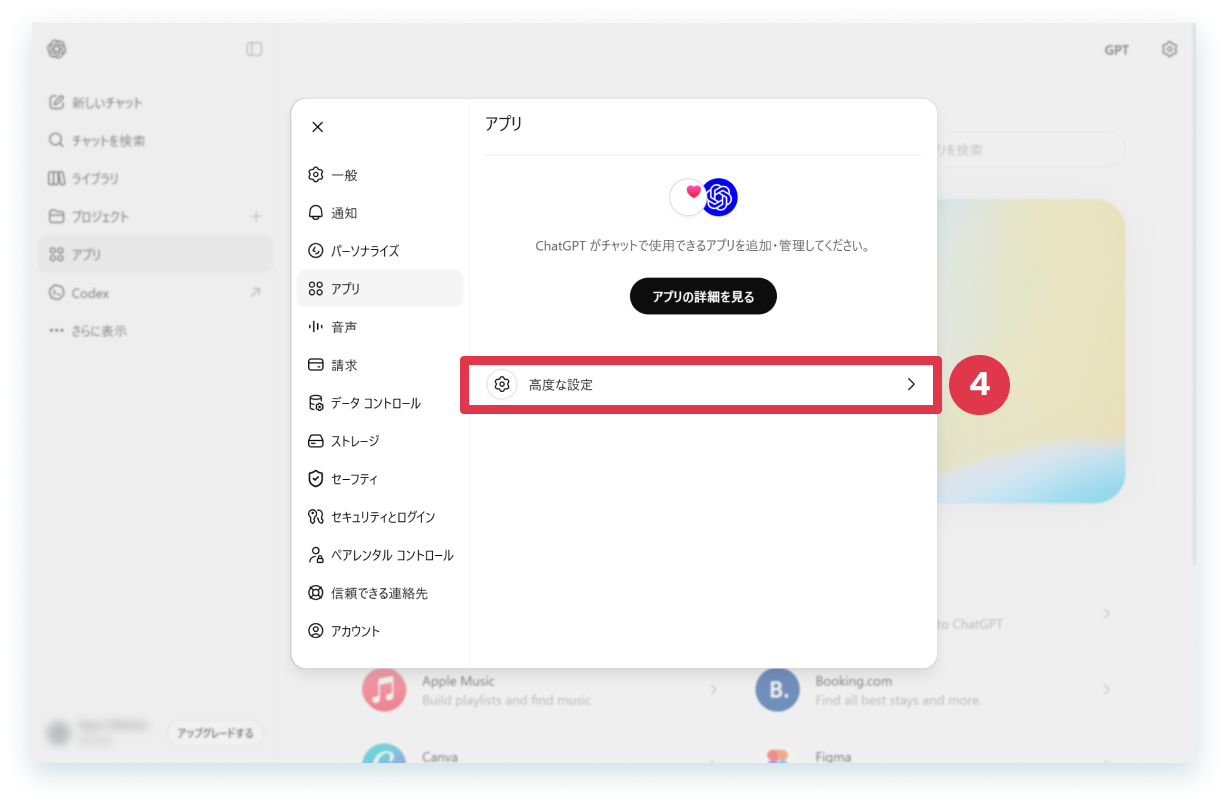
Task: Click the ChatGPT logo in sidebar
Action: tap(56, 49)
